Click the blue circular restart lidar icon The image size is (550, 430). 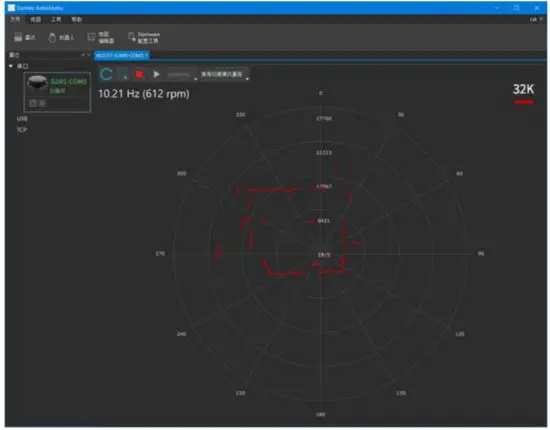(106, 74)
